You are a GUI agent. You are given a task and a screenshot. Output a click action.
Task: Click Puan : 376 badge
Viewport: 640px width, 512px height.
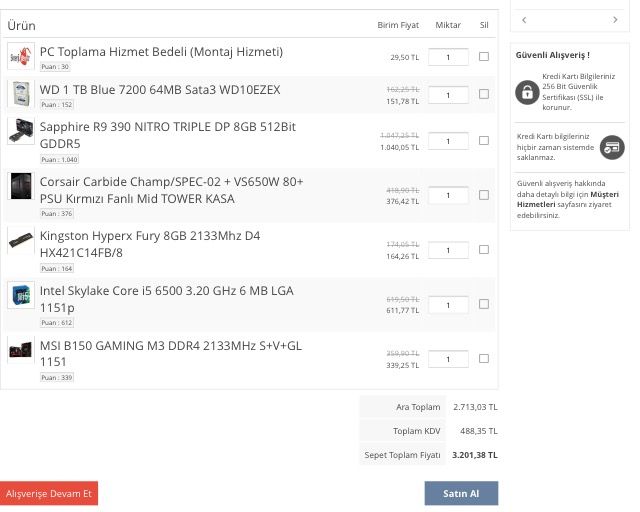click(x=57, y=214)
